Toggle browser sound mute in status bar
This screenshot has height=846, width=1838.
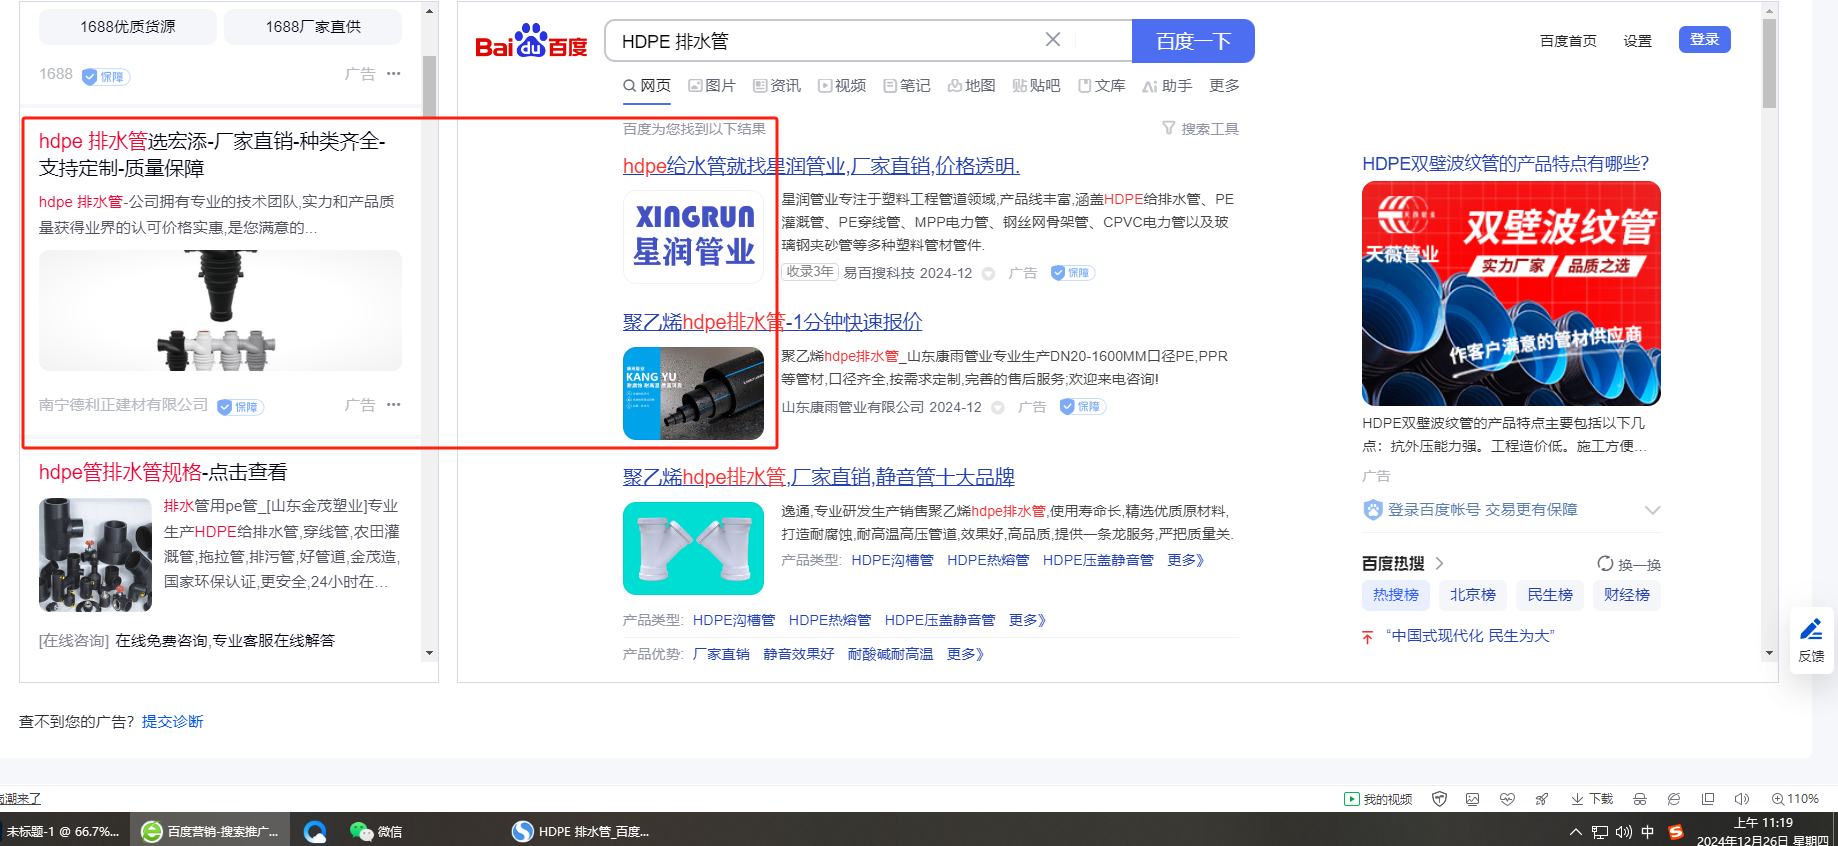click(x=1742, y=799)
